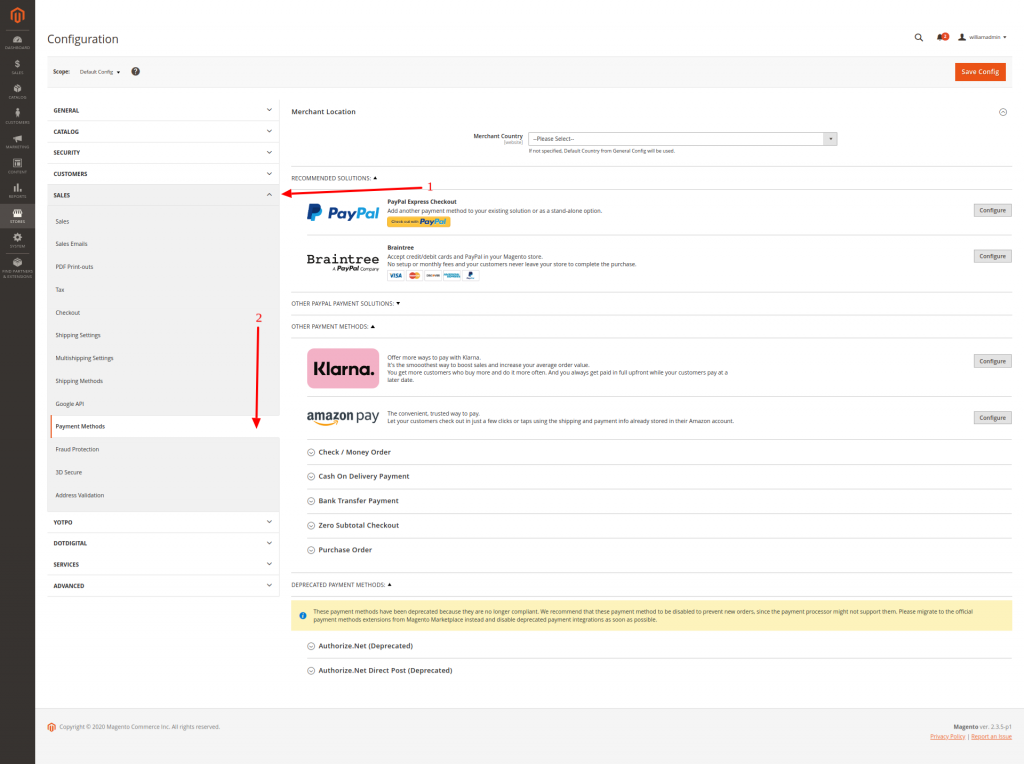Click Configure for PayPal Express Checkout

click(x=992, y=210)
